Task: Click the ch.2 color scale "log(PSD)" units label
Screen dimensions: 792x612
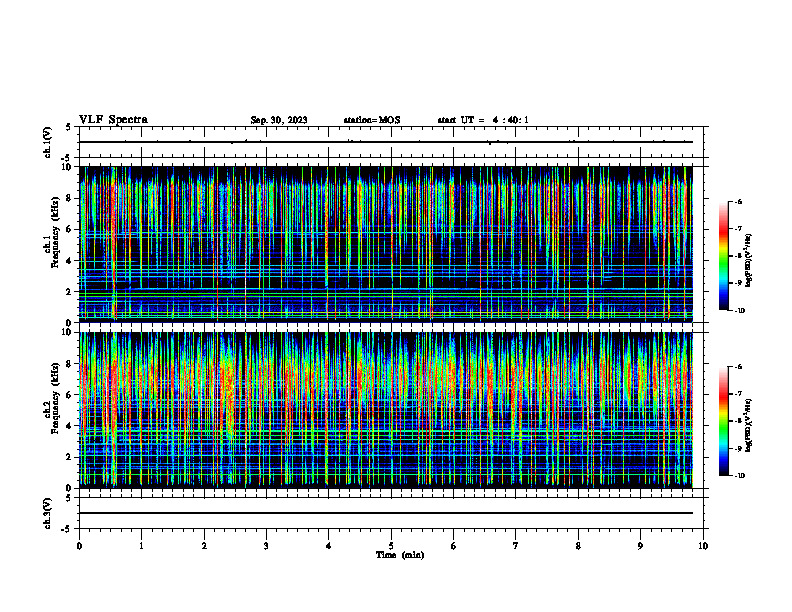Action: tap(749, 425)
